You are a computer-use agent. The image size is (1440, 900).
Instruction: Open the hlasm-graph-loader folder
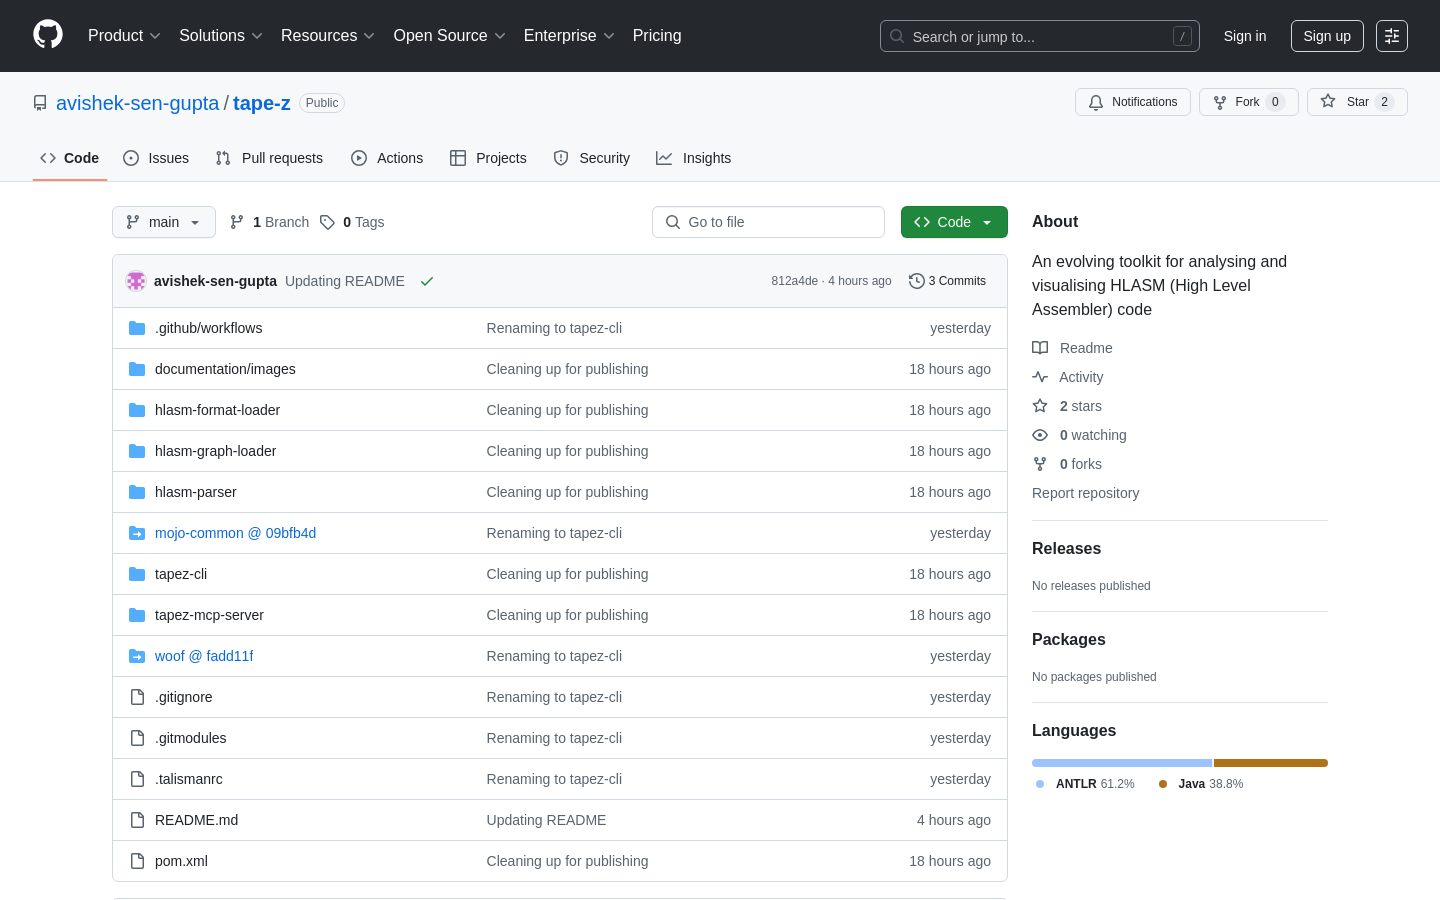tap(215, 451)
